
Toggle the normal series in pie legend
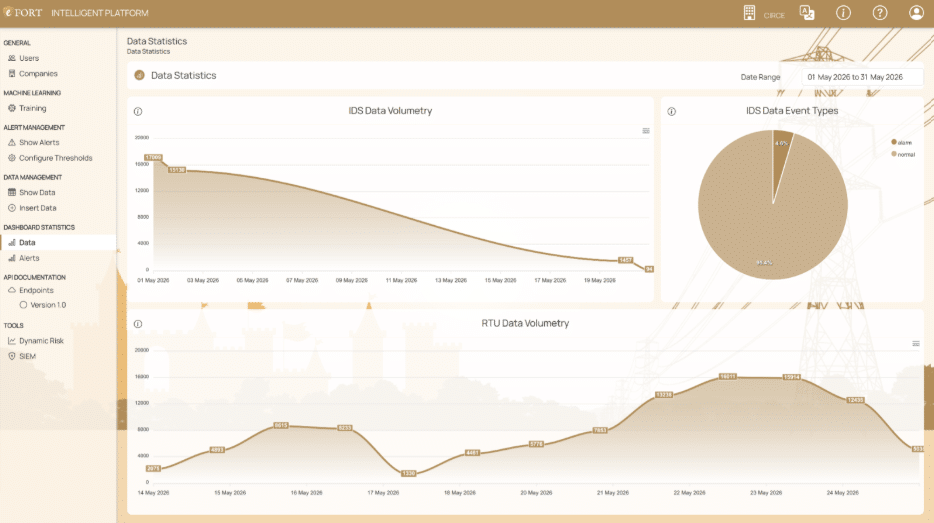[903, 154]
